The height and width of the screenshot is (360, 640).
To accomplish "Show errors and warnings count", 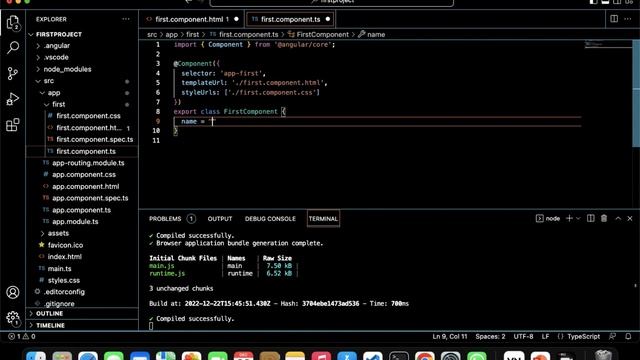I will coord(22,336).
